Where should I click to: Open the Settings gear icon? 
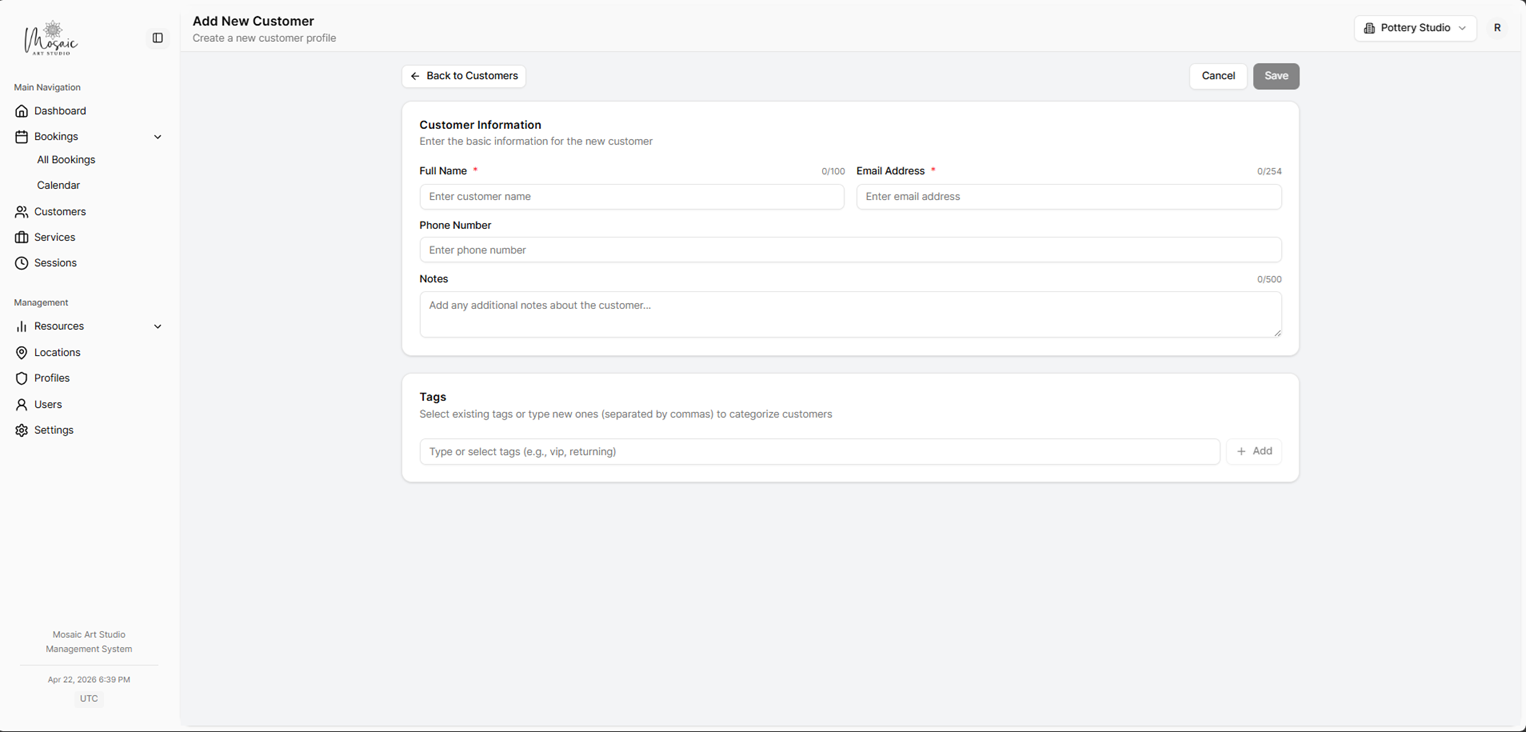pyautogui.click(x=21, y=430)
